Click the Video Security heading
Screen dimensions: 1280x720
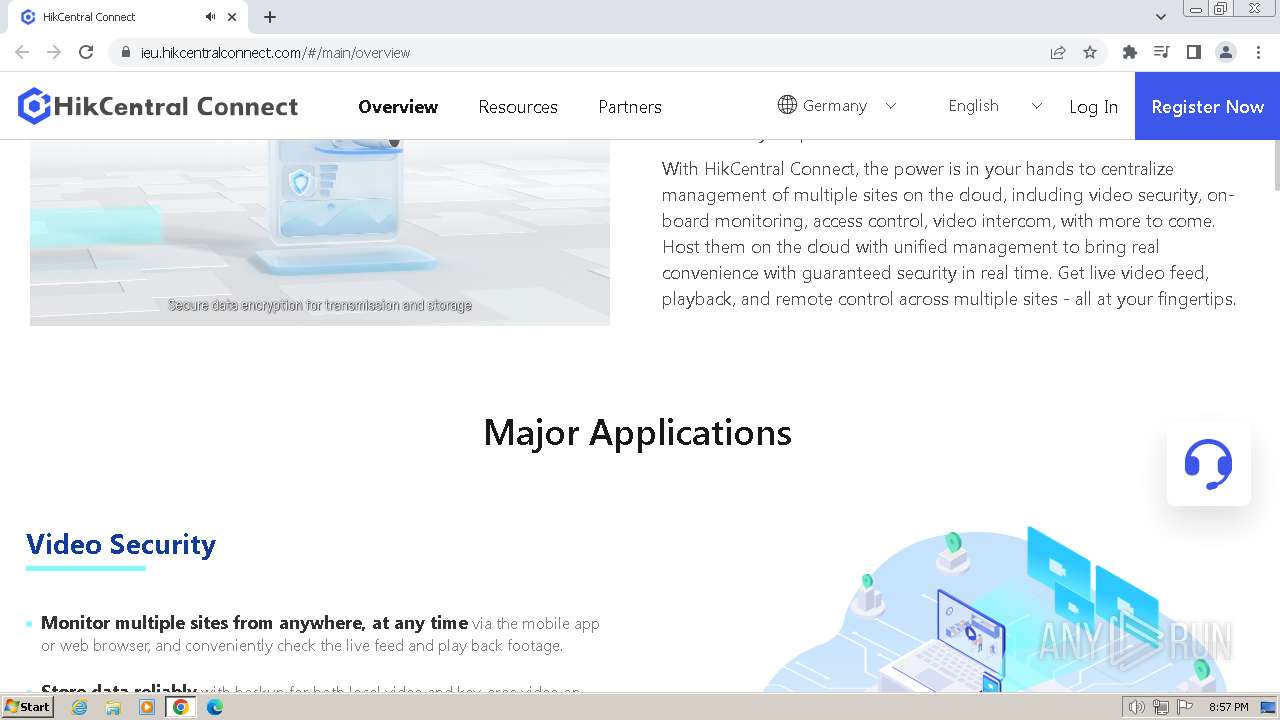point(121,544)
